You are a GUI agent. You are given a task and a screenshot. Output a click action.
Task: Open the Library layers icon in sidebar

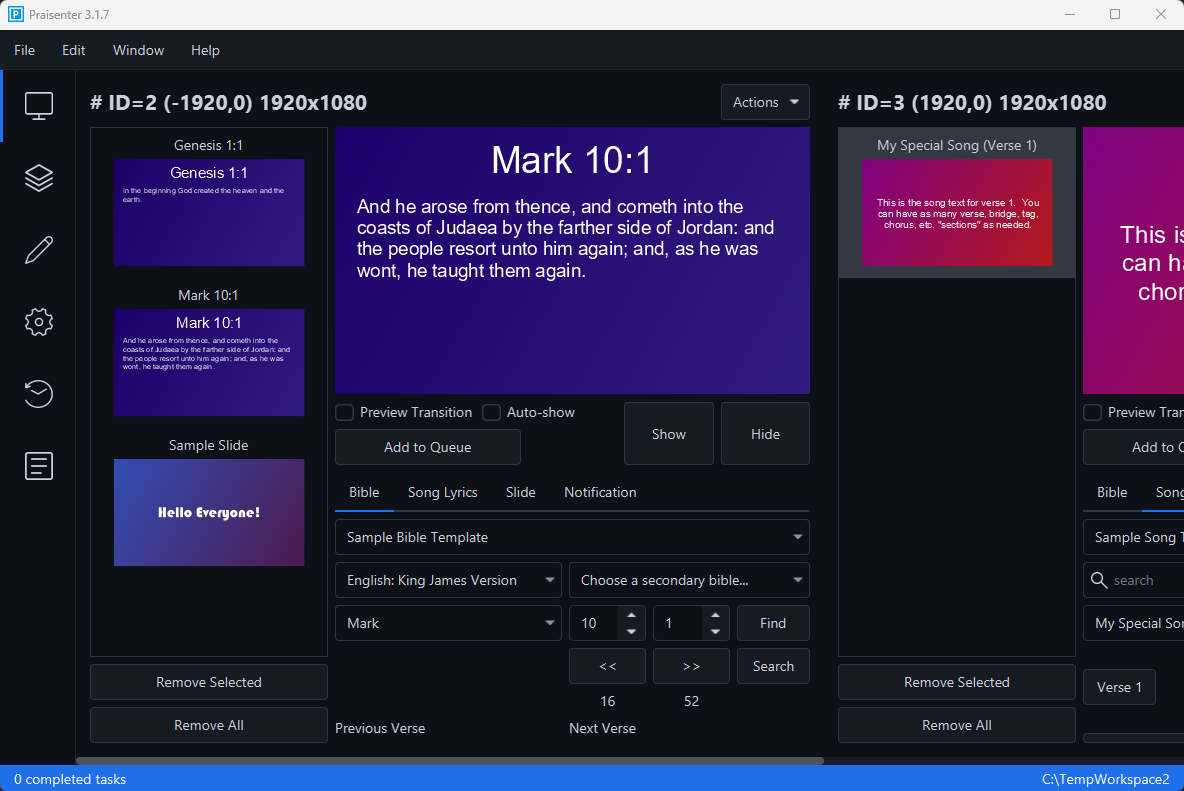click(x=39, y=178)
